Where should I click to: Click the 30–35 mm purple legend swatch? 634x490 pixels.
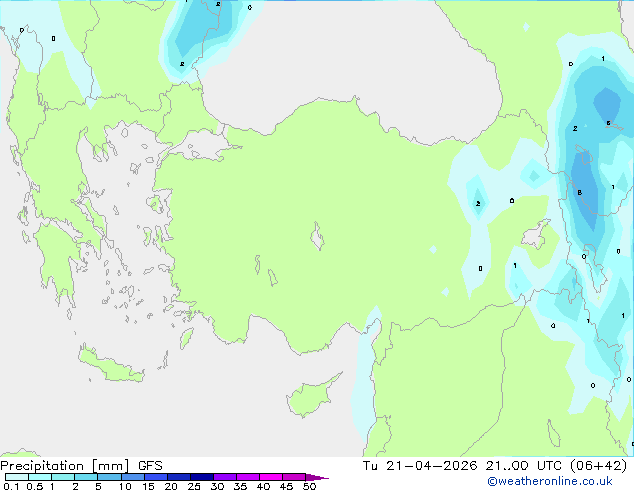click(x=225, y=477)
